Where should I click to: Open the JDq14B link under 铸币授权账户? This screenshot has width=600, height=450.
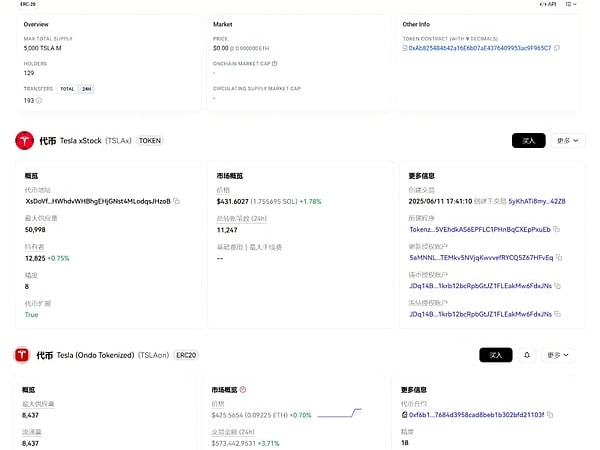coord(481,286)
